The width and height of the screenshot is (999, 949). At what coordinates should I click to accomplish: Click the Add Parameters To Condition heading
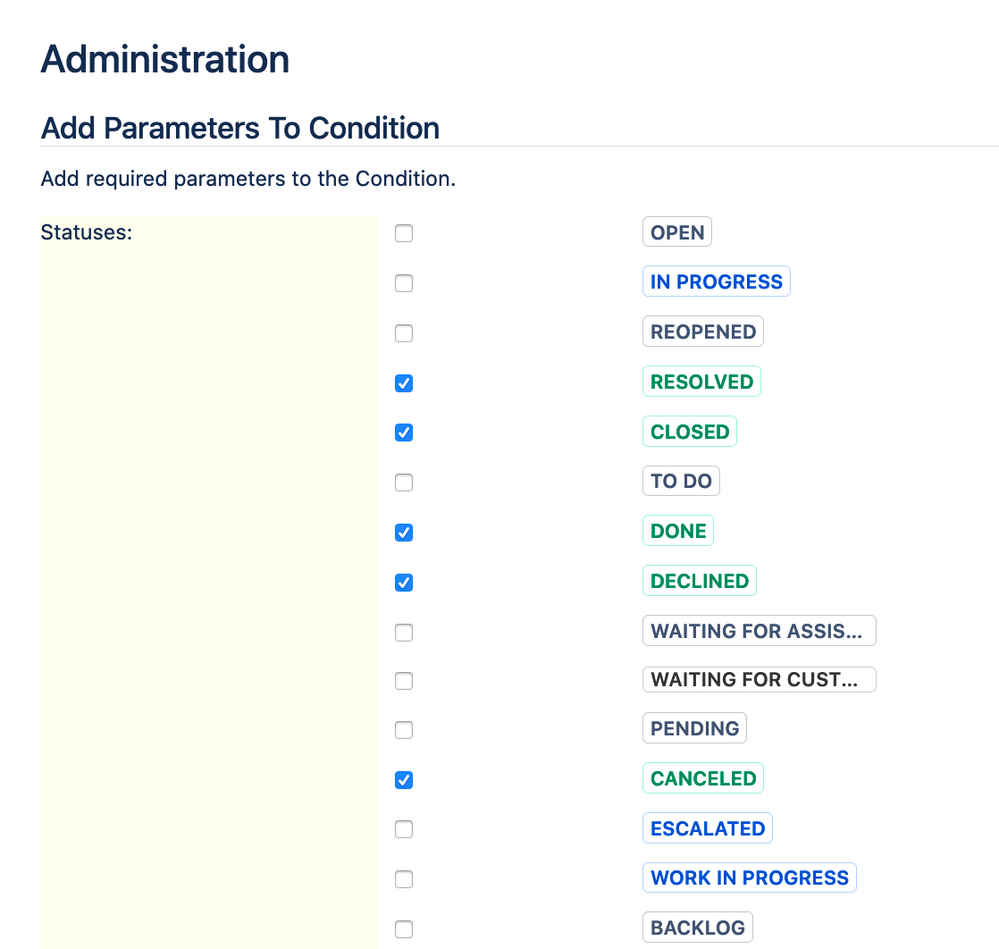point(239,128)
